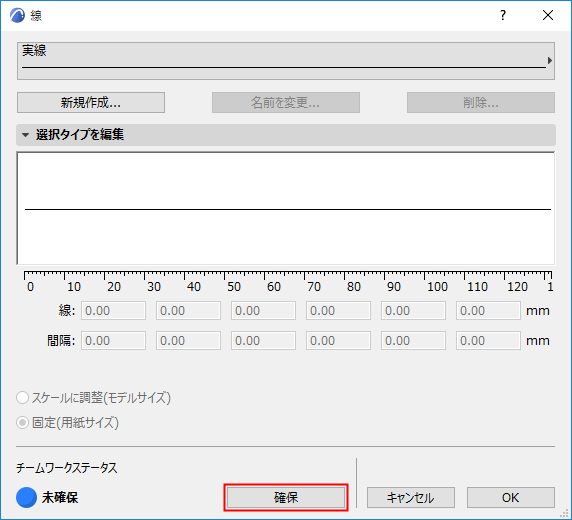Screen dimensions: 572x520
Task: Click the Archicad icon in title bar
Action: [x=17, y=16]
